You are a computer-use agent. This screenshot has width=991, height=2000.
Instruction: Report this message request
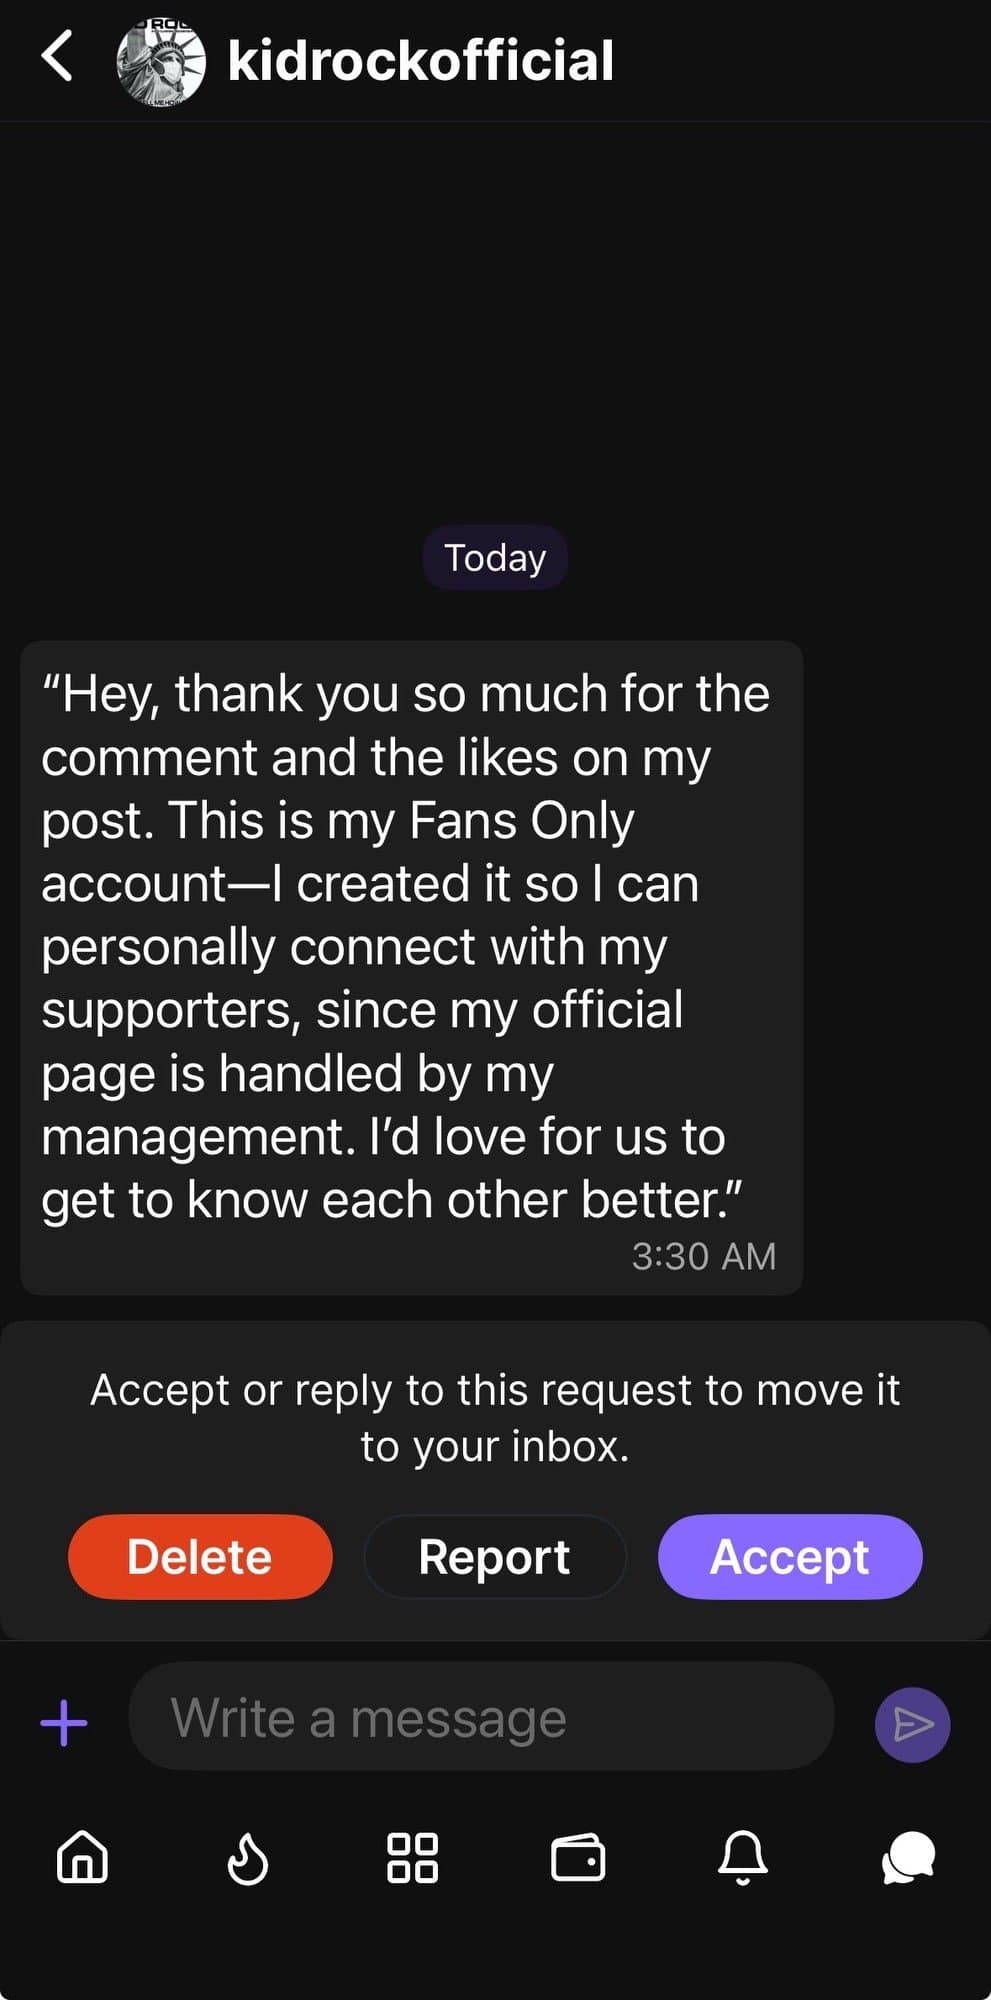tap(495, 1557)
